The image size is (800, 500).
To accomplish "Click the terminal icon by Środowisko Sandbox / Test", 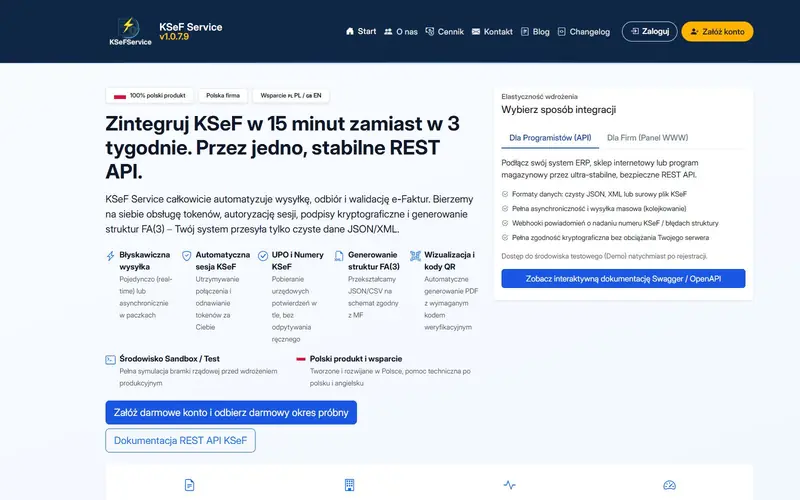I will point(110,360).
